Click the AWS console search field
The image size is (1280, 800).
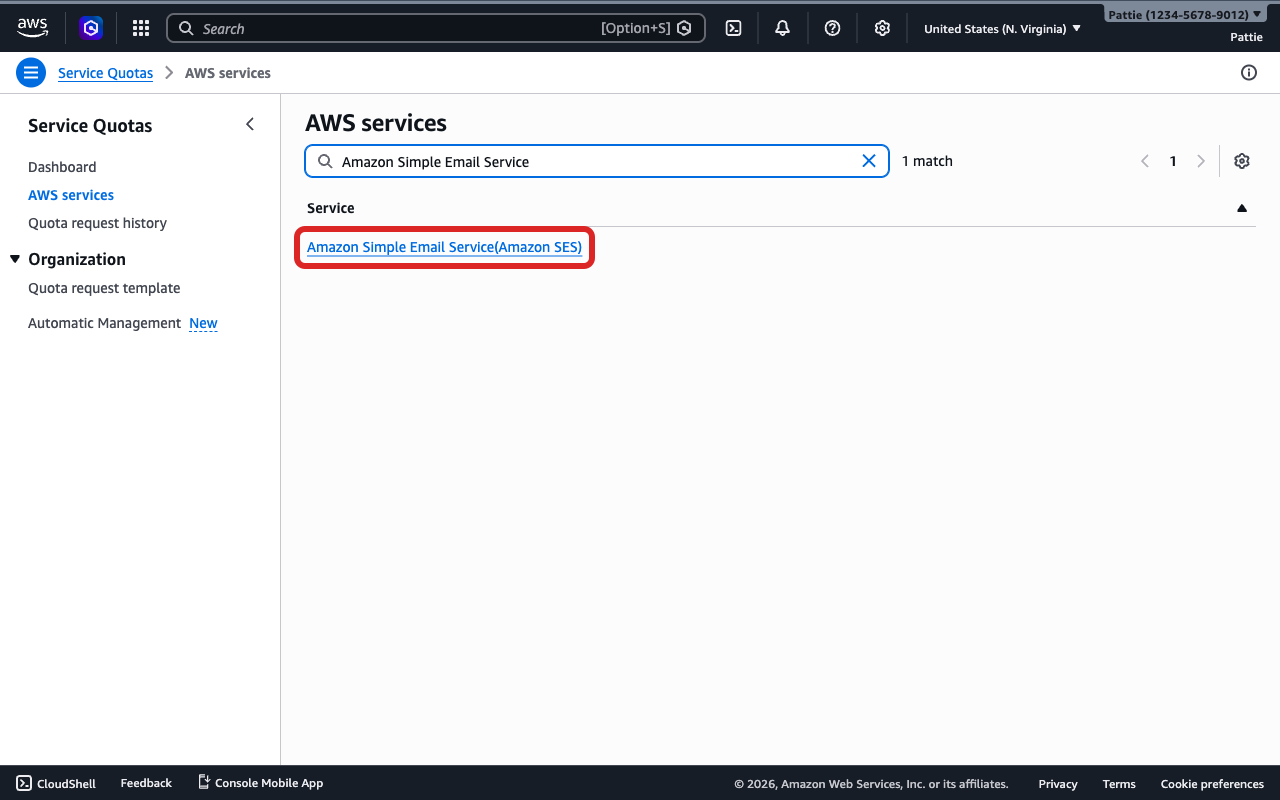coord(436,28)
